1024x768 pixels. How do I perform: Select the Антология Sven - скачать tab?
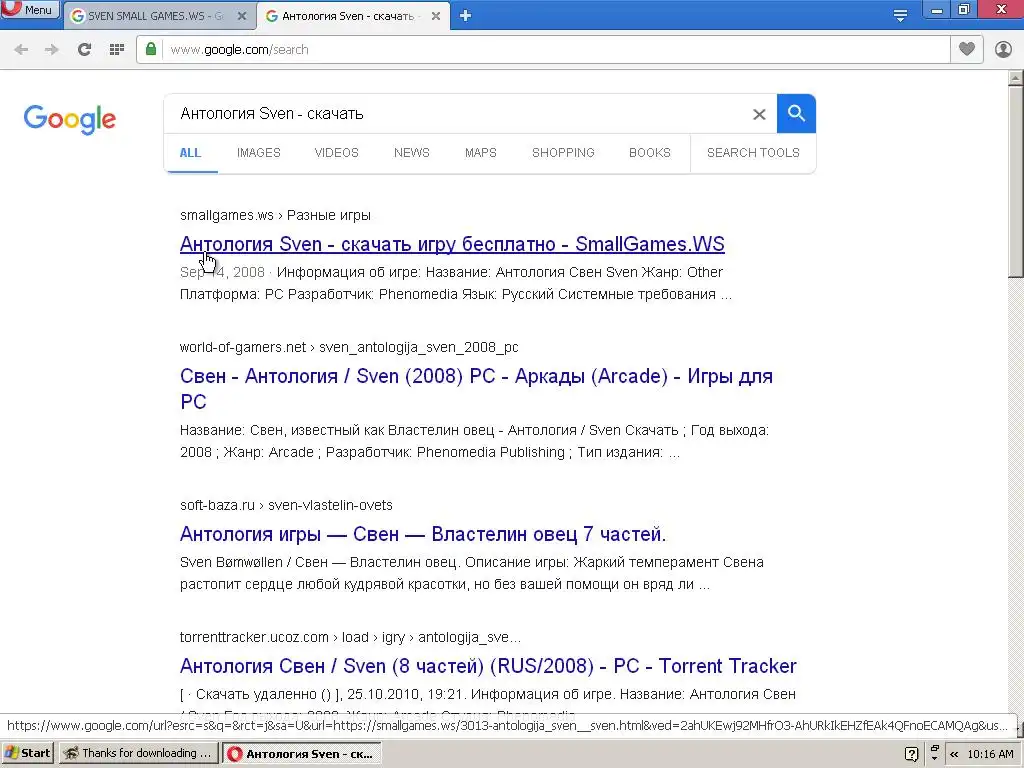pyautogui.click(x=347, y=16)
